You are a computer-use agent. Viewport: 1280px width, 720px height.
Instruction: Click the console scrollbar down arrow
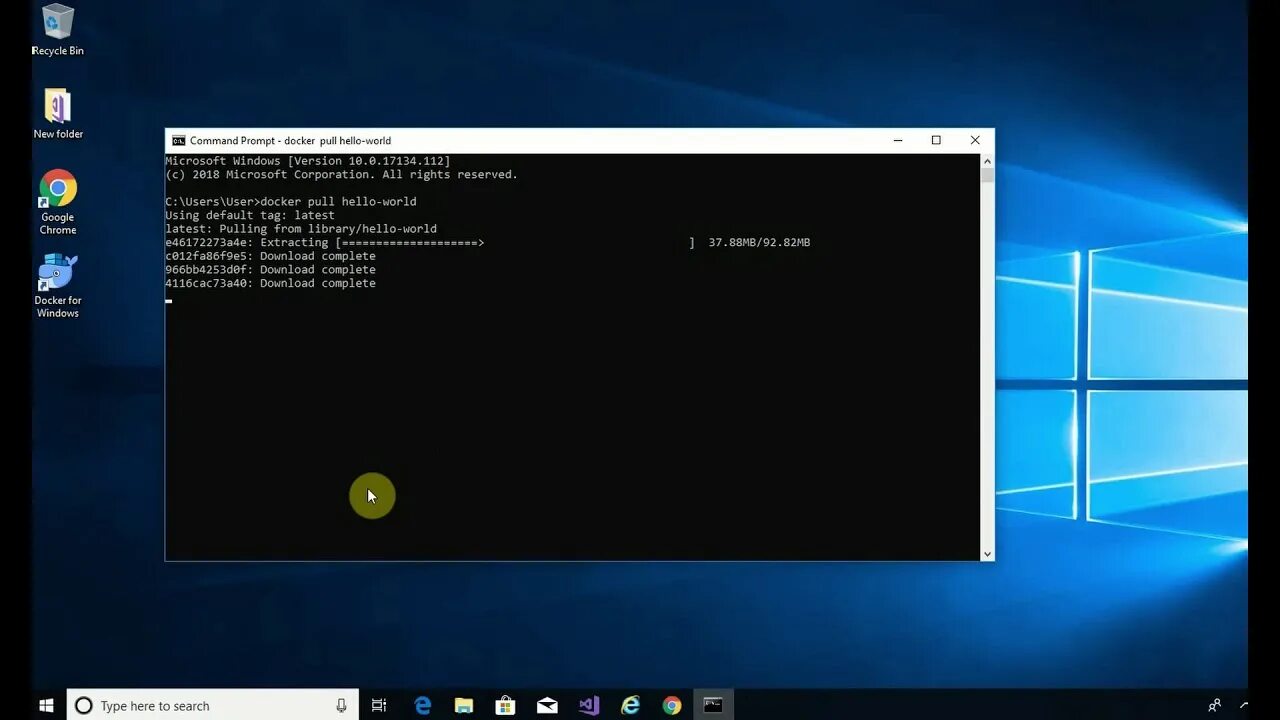[987, 554]
